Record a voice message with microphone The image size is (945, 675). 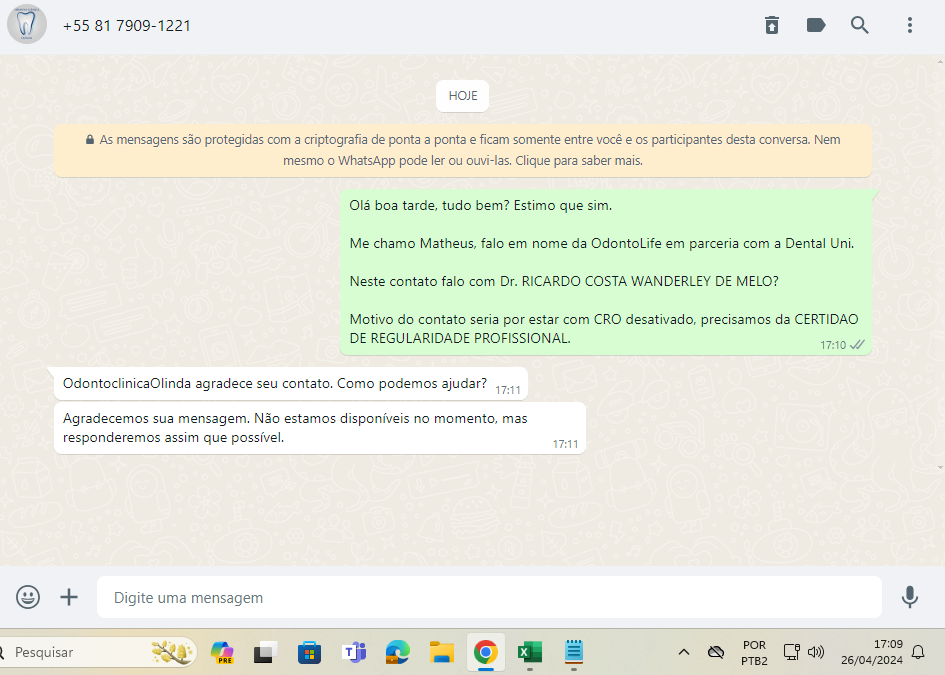(909, 597)
